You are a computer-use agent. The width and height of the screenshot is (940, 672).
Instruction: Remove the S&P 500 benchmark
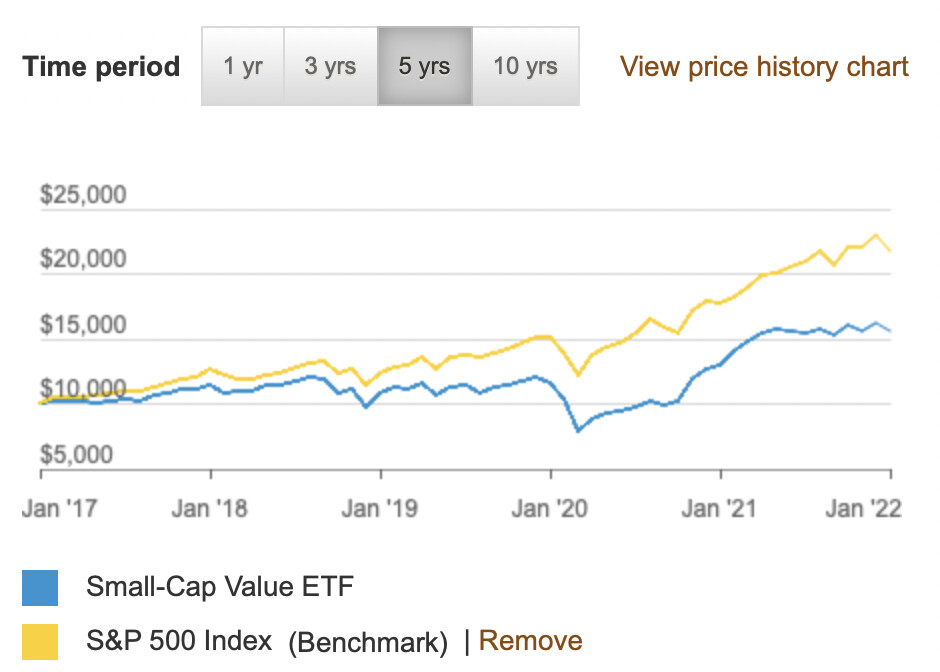click(530, 641)
